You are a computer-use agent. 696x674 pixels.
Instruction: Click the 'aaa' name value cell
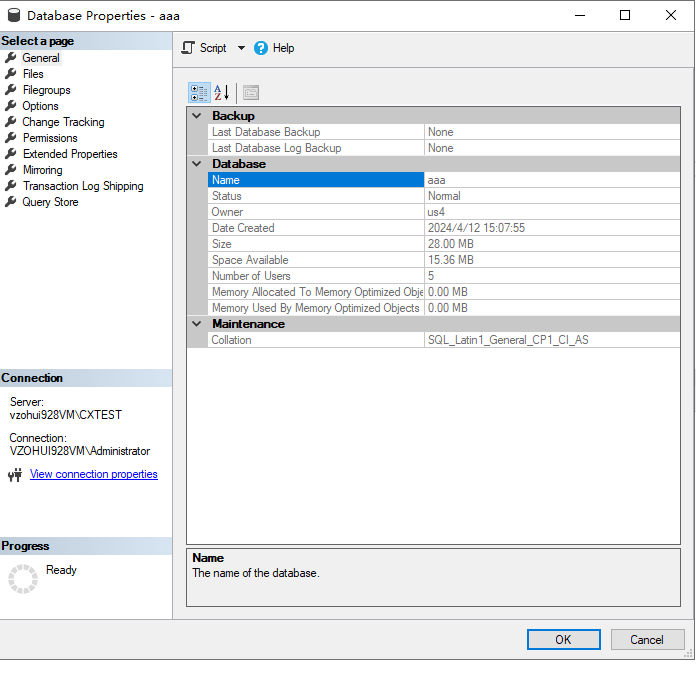[552, 180]
